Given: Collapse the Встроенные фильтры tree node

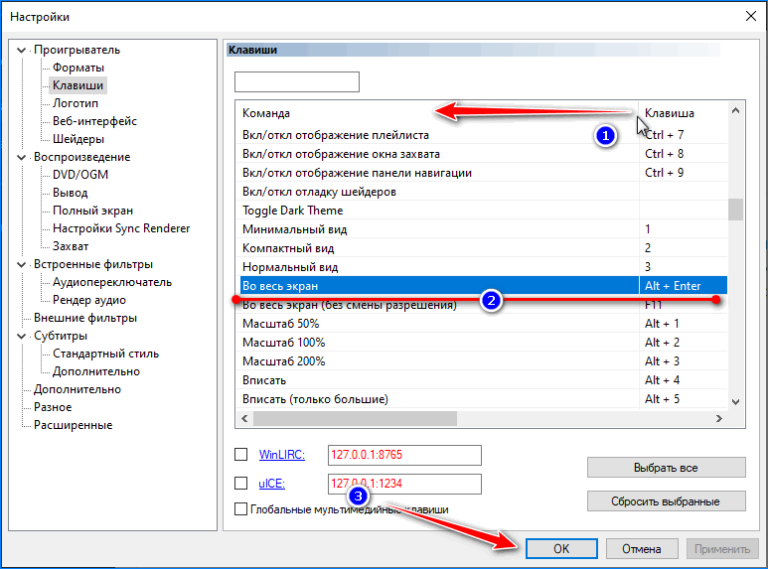Looking at the screenshot, I should click(x=22, y=264).
